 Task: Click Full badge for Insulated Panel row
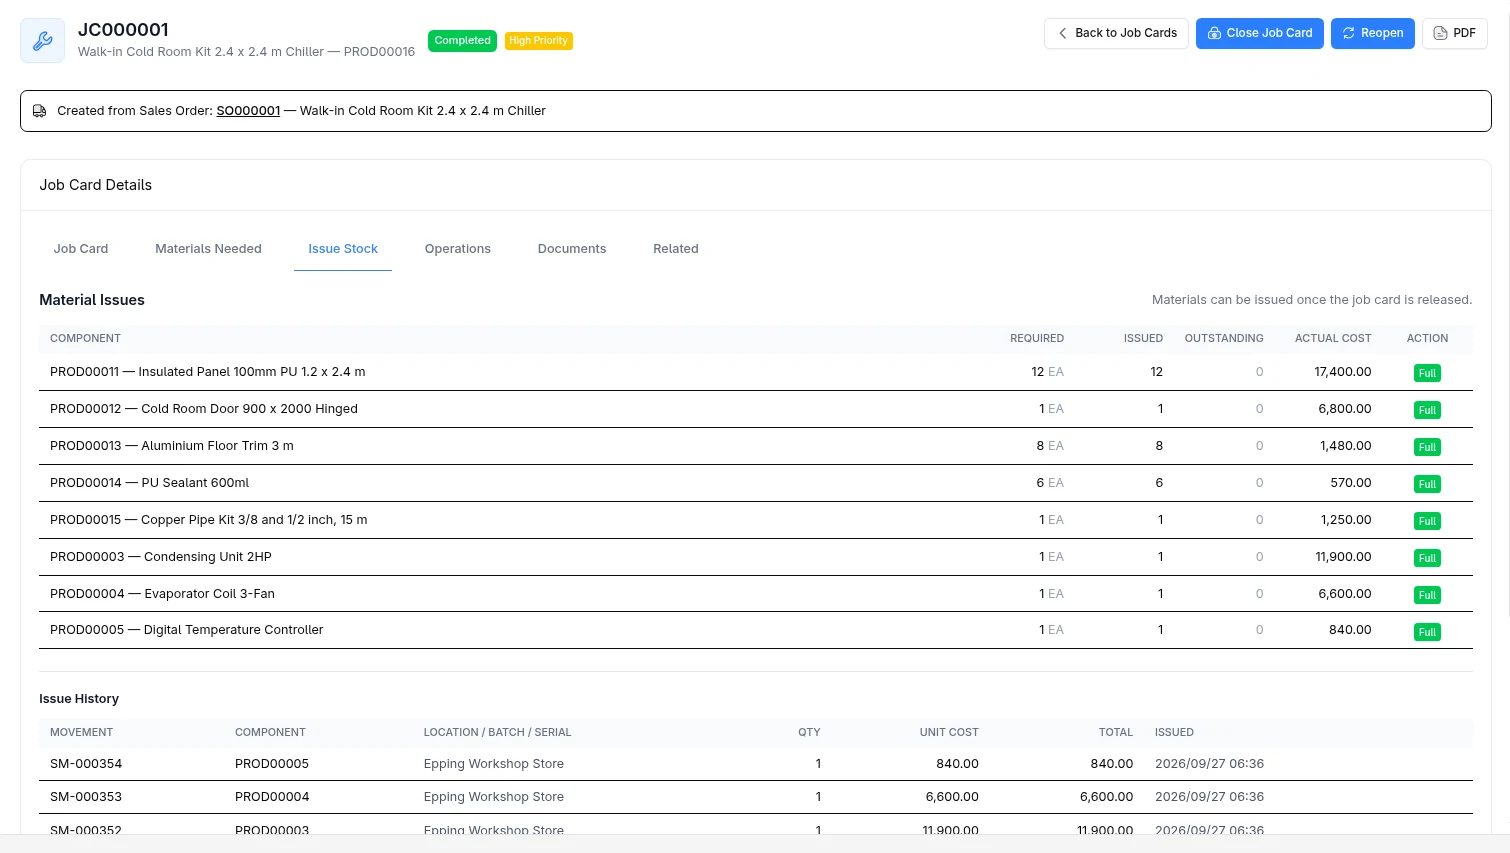tap(1427, 373)
